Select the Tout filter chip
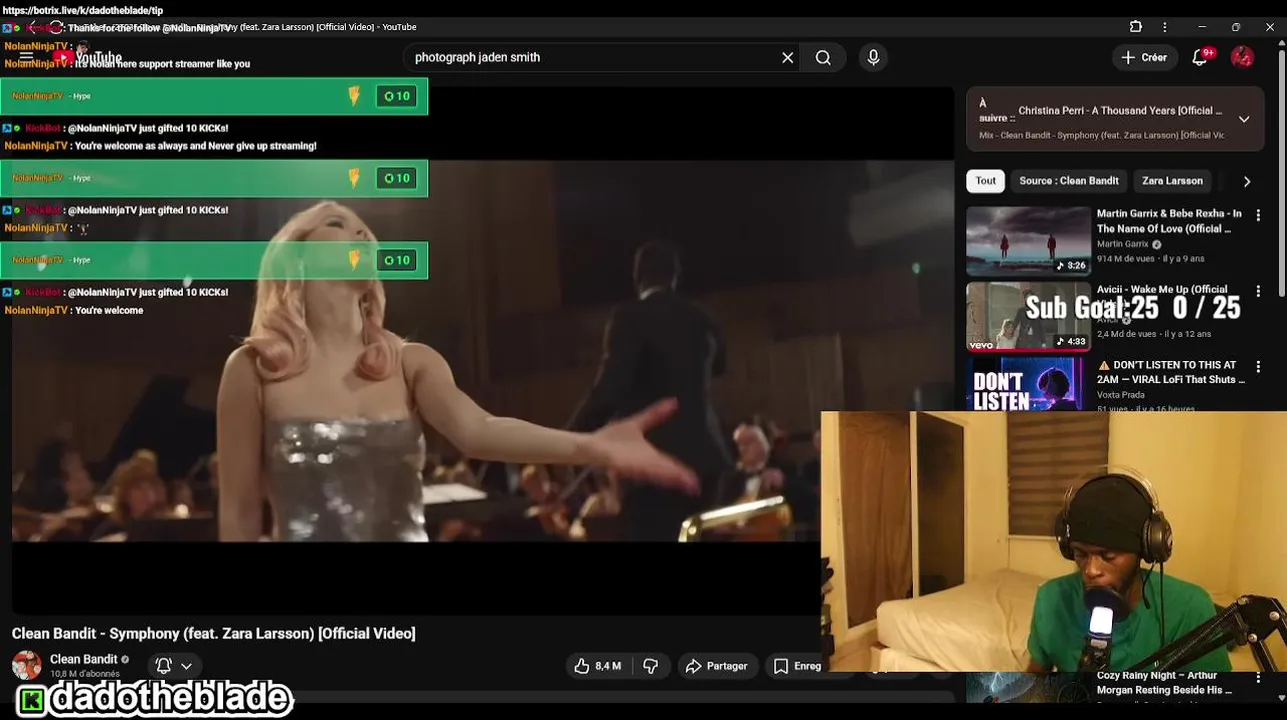 coord(986,181)
